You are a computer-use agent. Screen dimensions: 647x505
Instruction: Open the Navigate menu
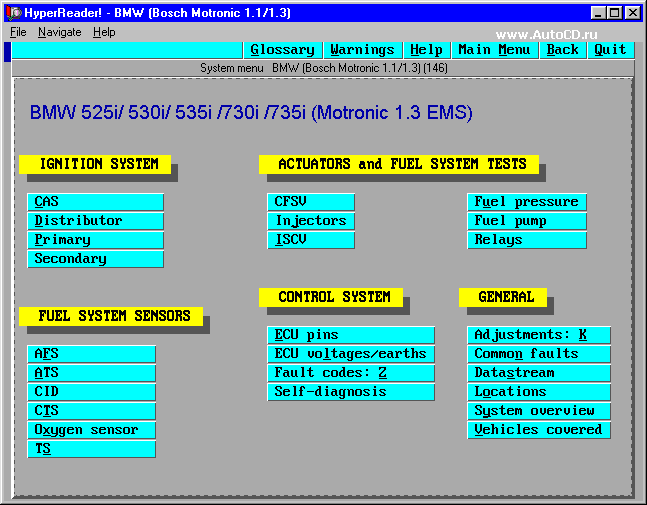coord(59,32)
